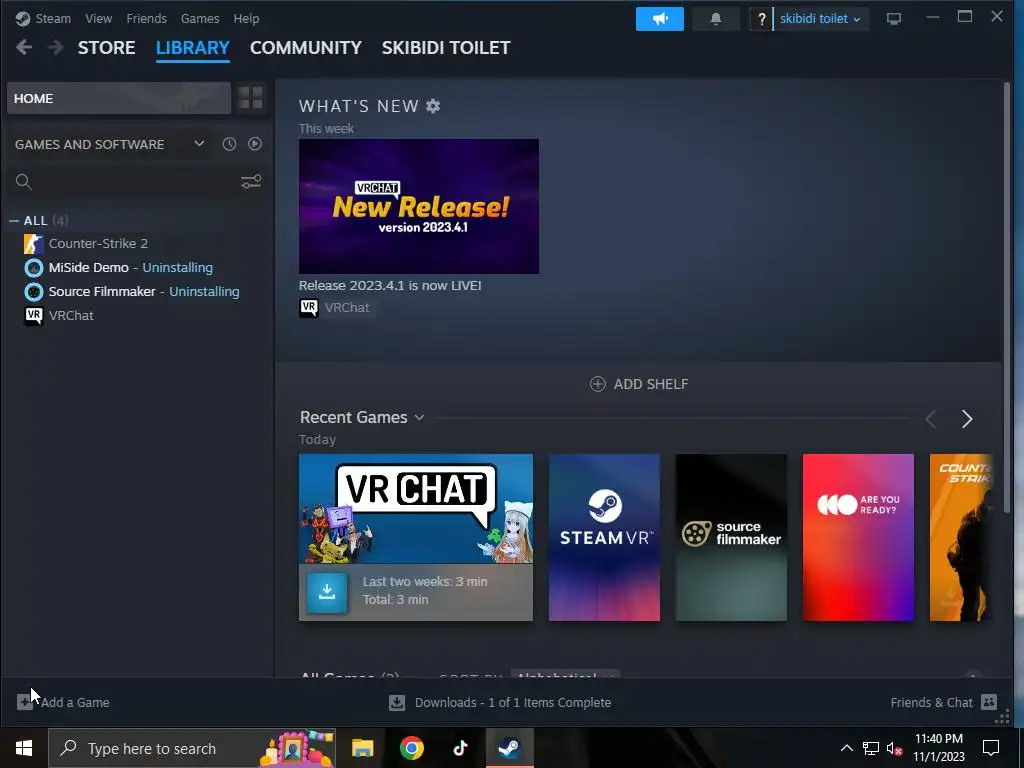Go forward with the right arrow
Viewport: 1024px width, 768px height.
pyautogui.click(x=56, y=48)
